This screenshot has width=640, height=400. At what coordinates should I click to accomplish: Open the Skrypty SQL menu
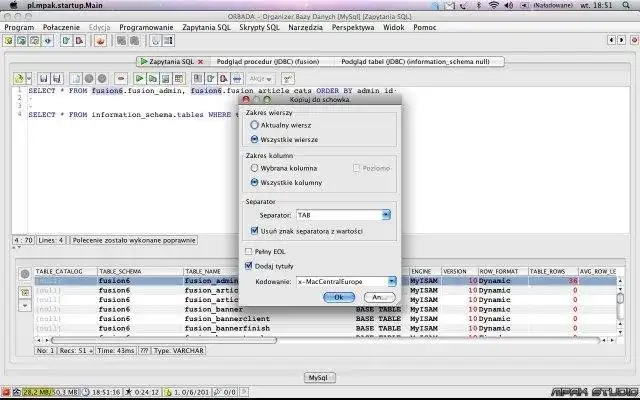point(259,27)
